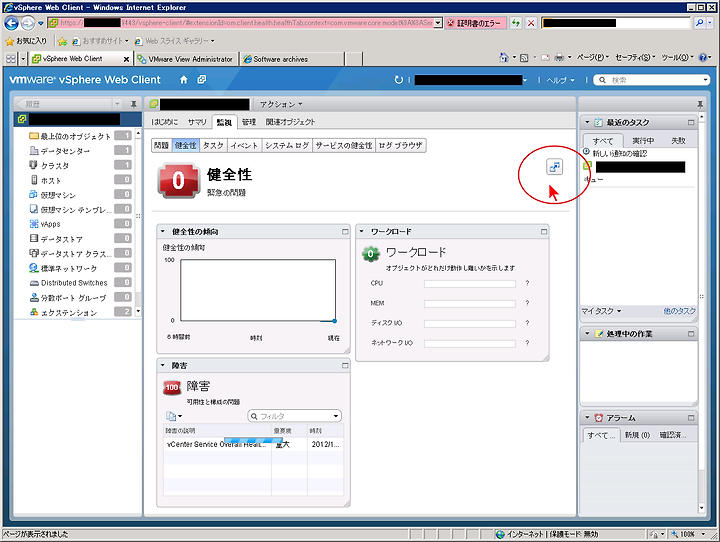Go to vSphere Web Client home icon
The image size is (720, 542).
(184, 80)
